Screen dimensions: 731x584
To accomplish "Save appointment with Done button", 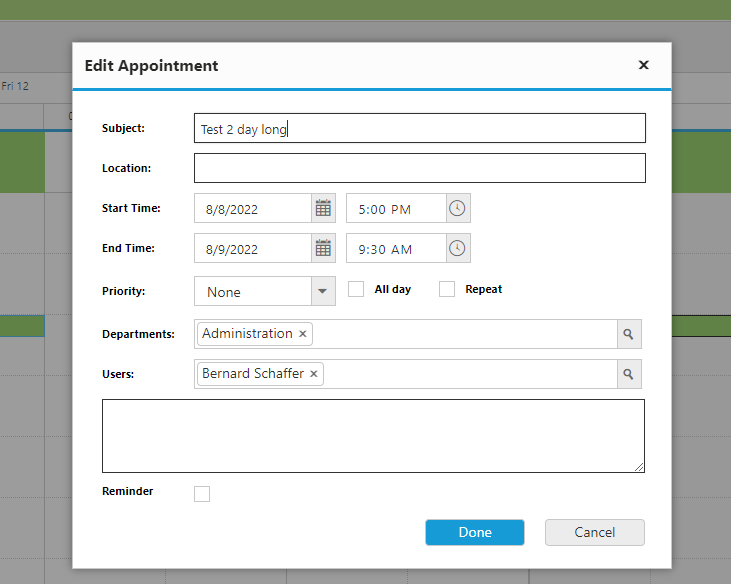I will [x=475, y=532].
